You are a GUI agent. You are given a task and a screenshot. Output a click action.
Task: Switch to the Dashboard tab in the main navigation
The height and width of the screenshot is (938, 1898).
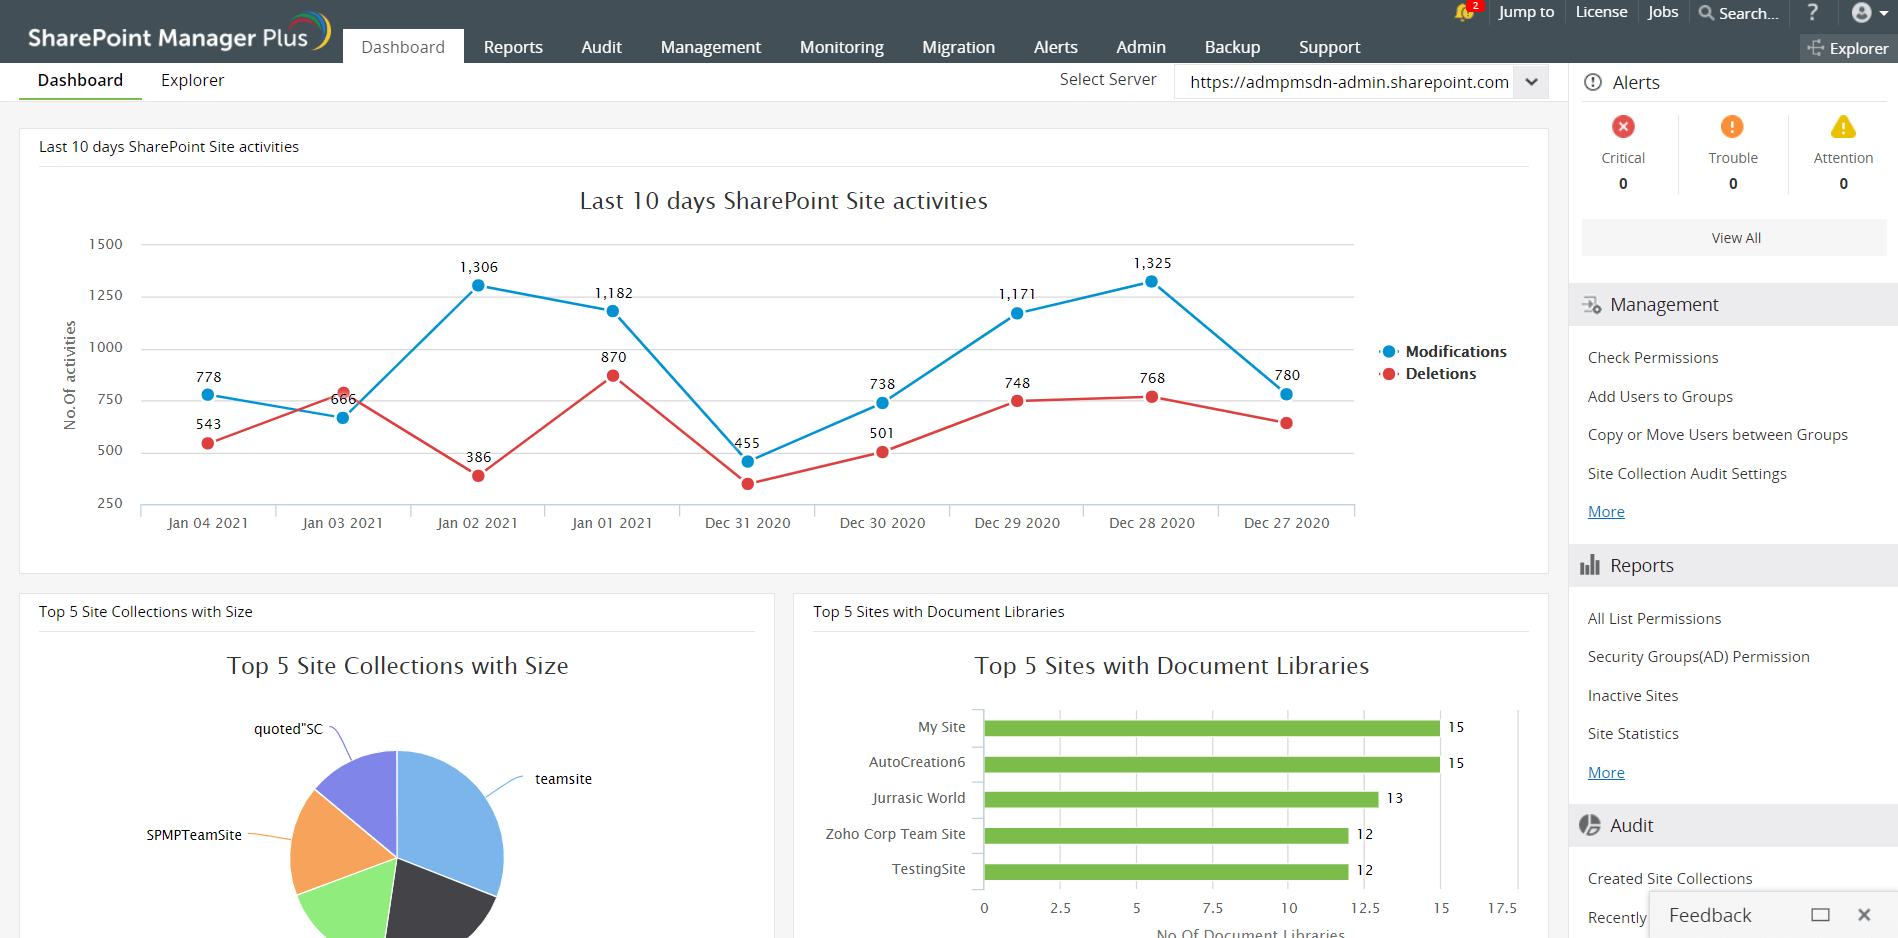[x=403, y=47]
